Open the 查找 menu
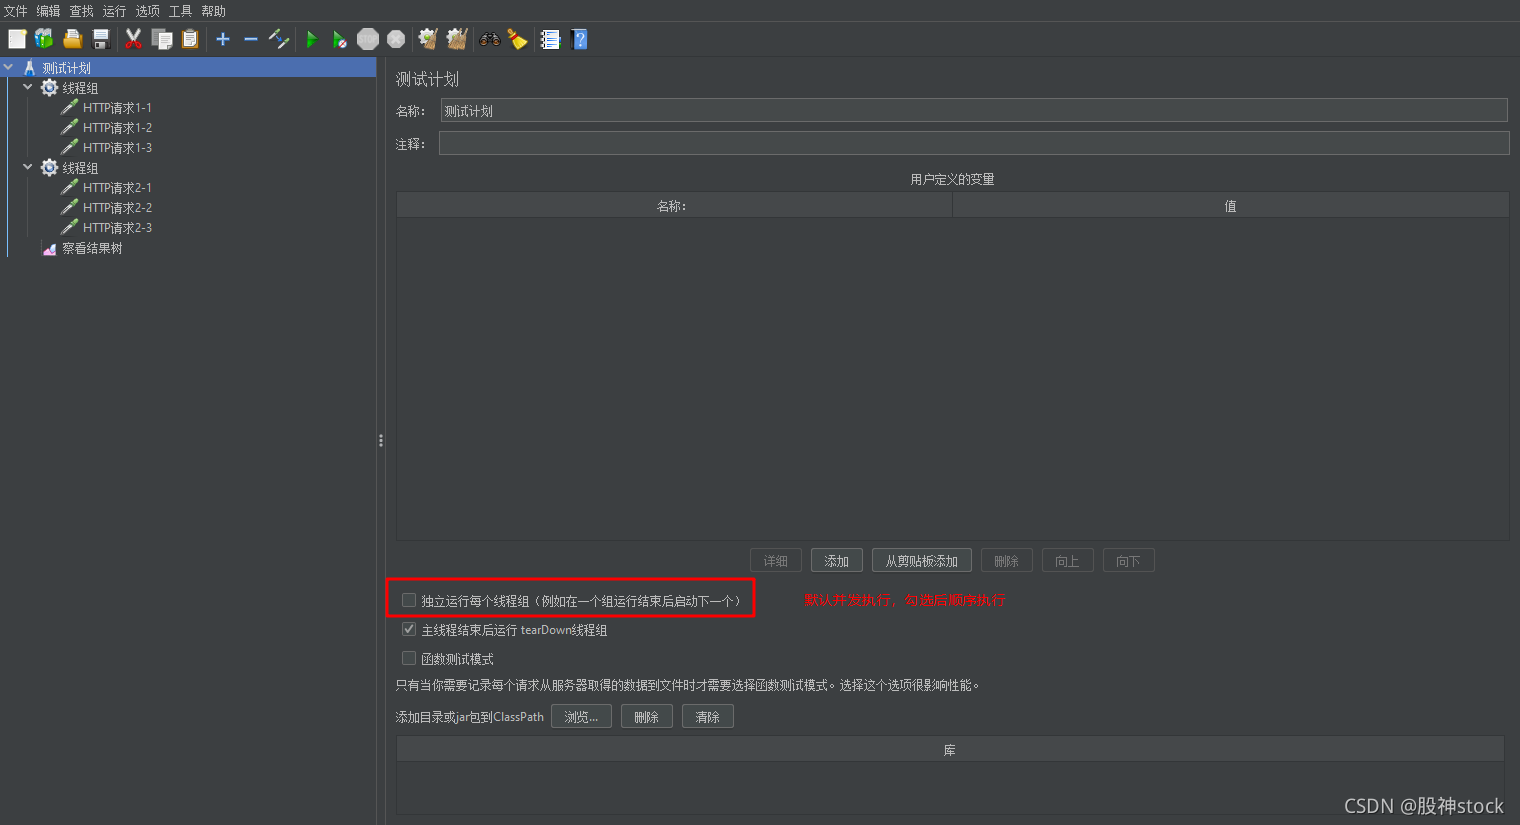The height and width of the screenshot is (825, 1520). 82,11
